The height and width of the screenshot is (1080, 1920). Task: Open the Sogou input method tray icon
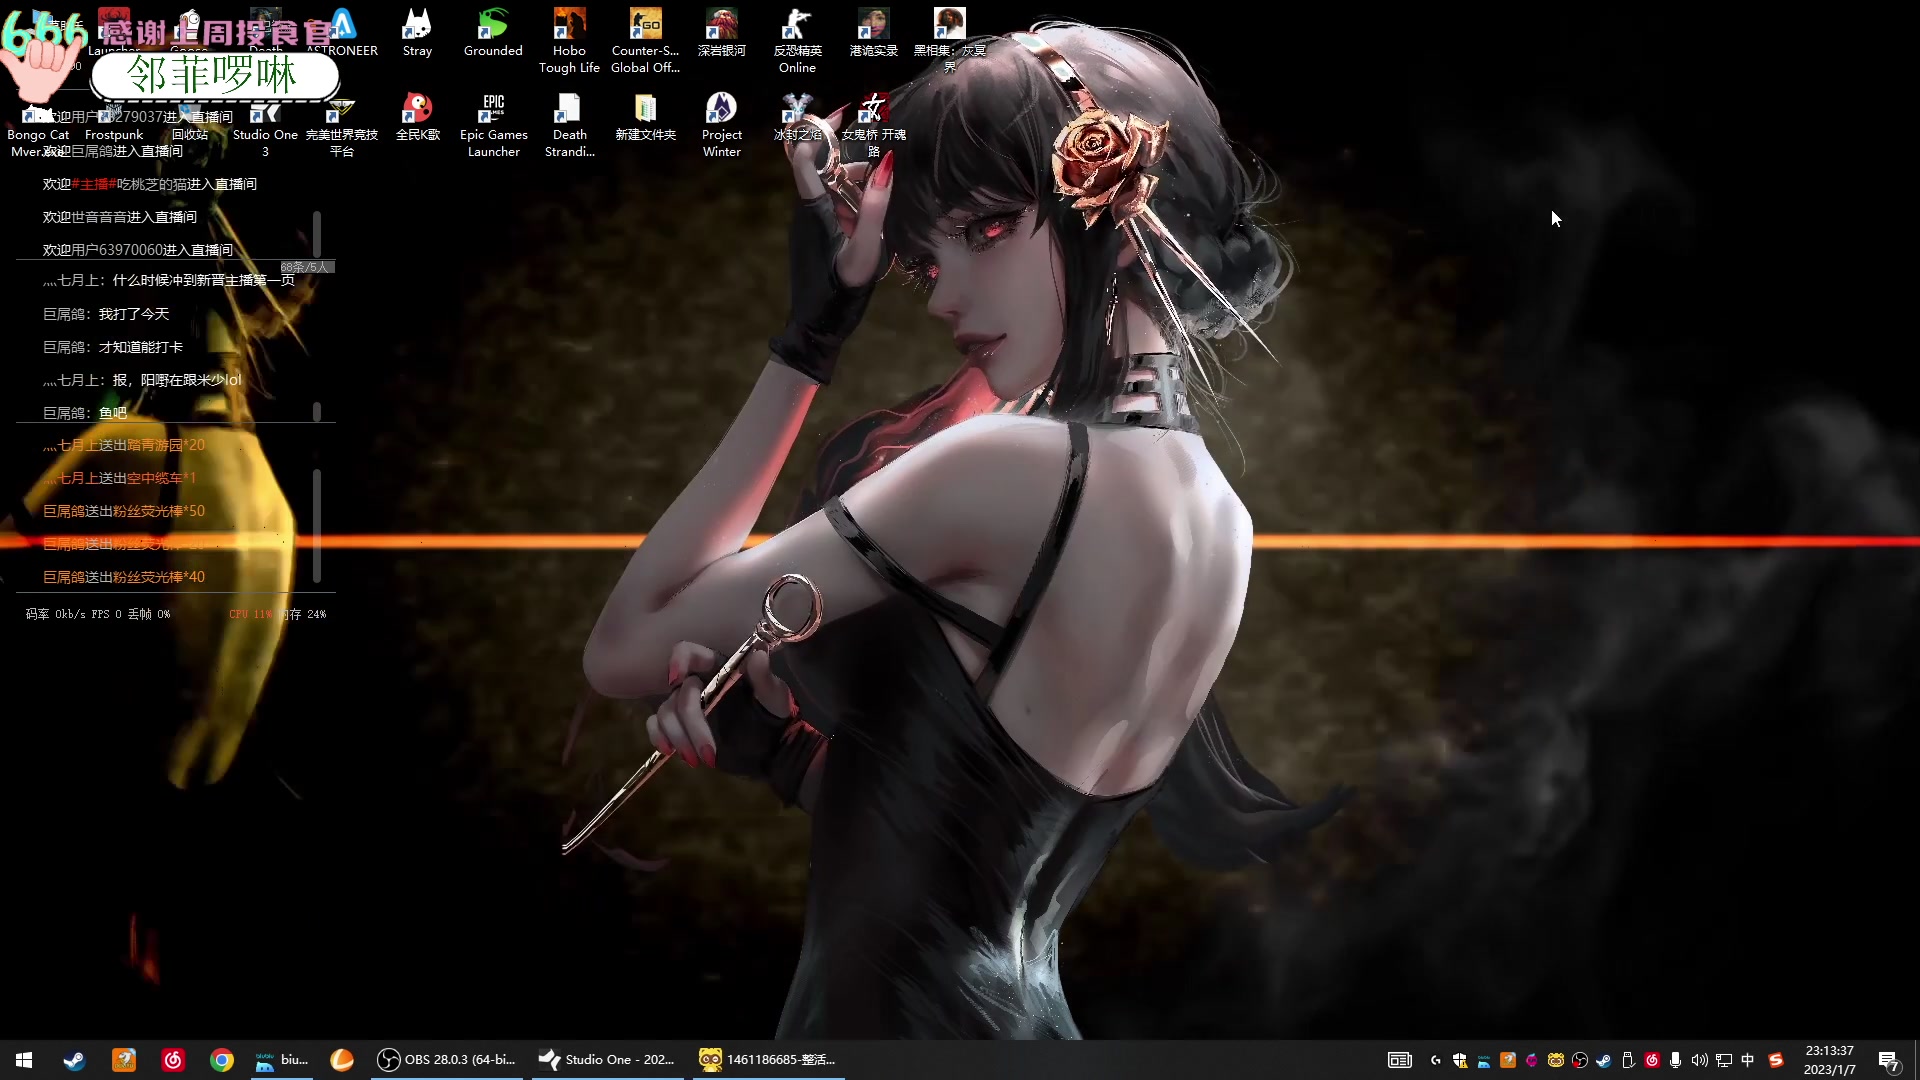click(1776, 1060)
